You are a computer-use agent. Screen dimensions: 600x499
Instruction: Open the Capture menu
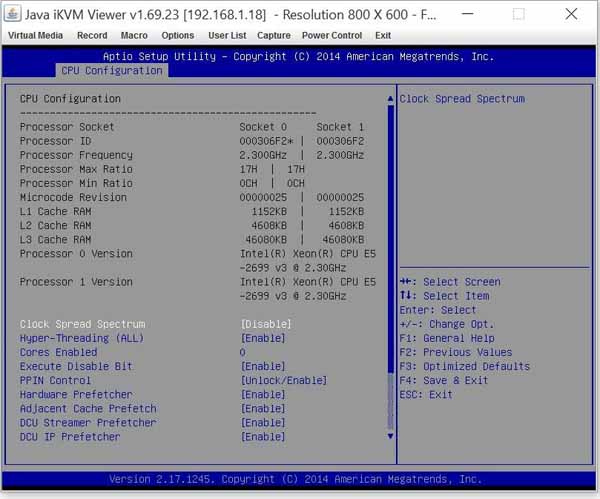pos(274,35)
